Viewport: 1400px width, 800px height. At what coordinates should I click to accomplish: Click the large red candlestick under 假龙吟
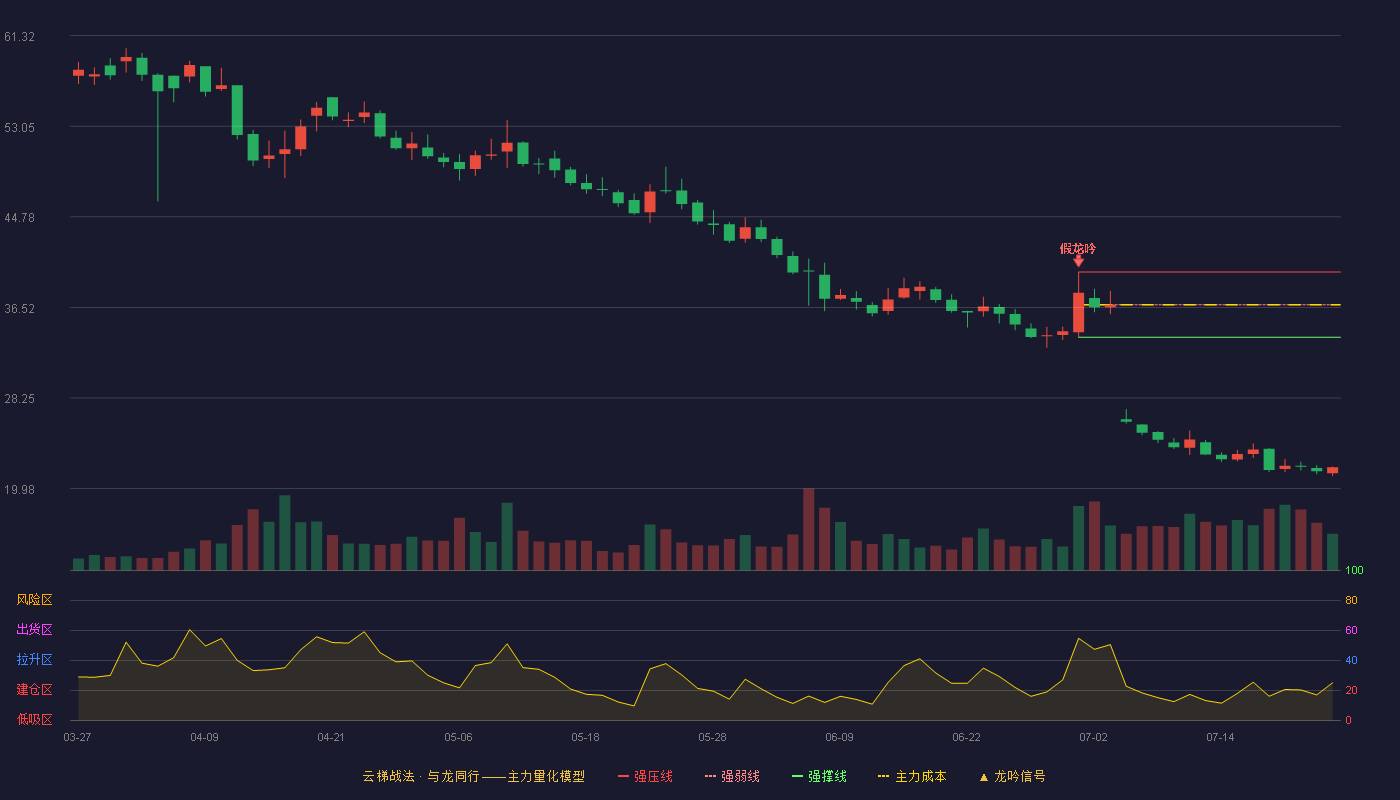[x=1078, y=312]
